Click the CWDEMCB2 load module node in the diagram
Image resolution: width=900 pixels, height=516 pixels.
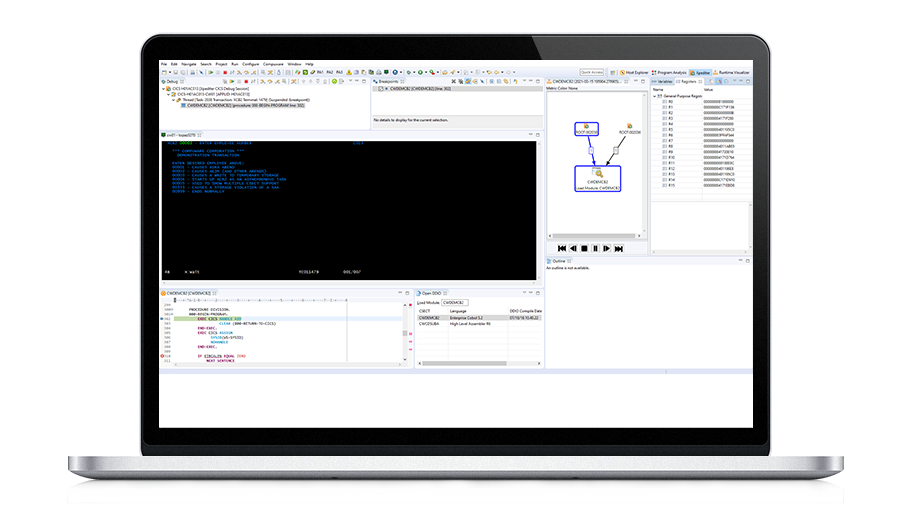pos(598,177)
